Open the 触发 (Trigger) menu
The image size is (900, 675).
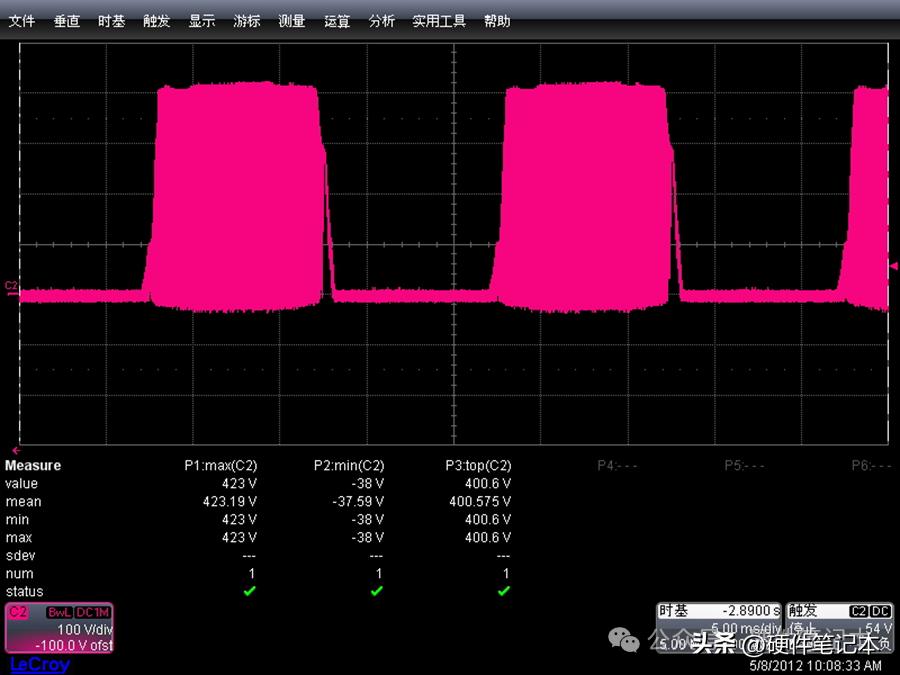tap(156, 21)
